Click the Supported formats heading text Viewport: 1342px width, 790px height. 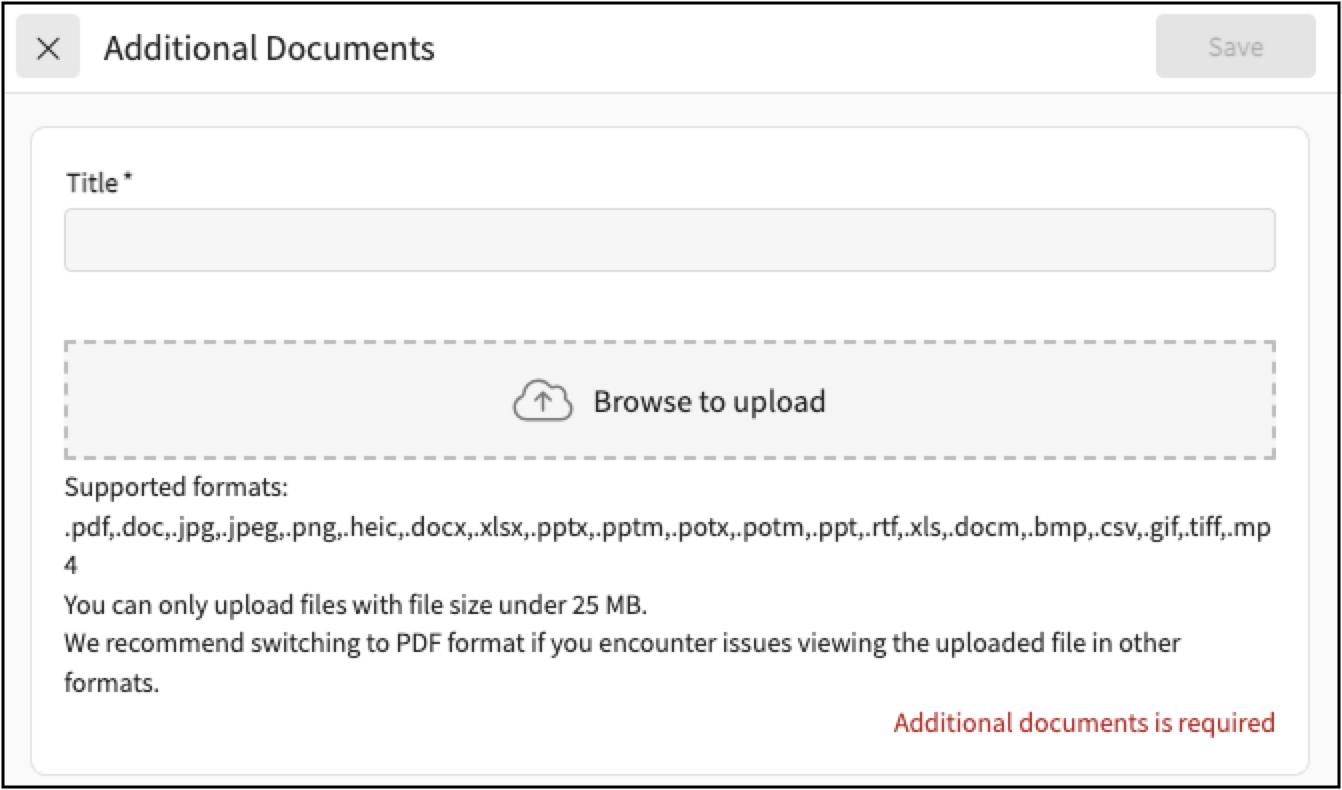[x=176, y=489]
